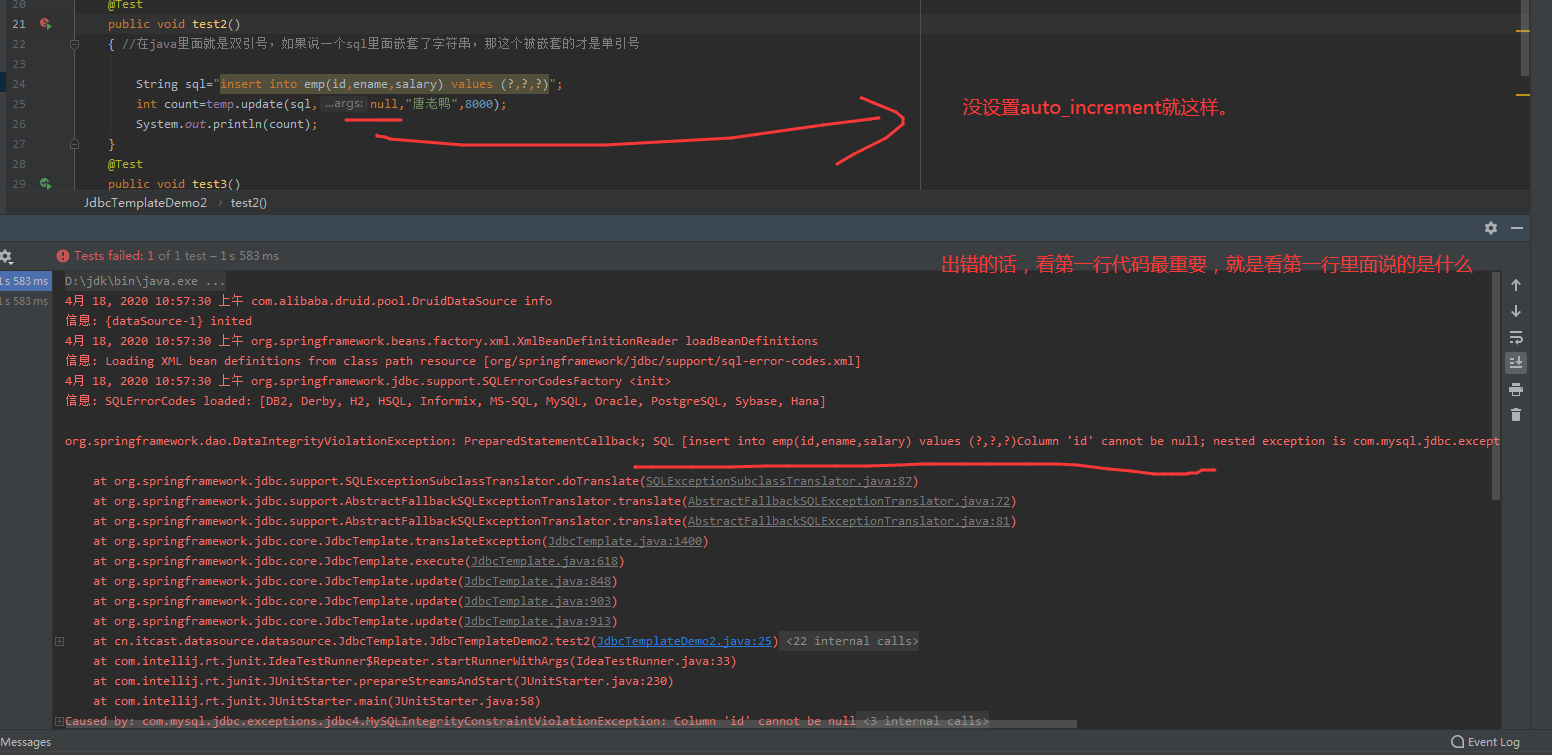Image resolution: width=1552 pixels, height=755 pixels.
Task: Click the 'Caused by: com.mysql.jdbc.exceptions' line
Action: coord(460,721)
